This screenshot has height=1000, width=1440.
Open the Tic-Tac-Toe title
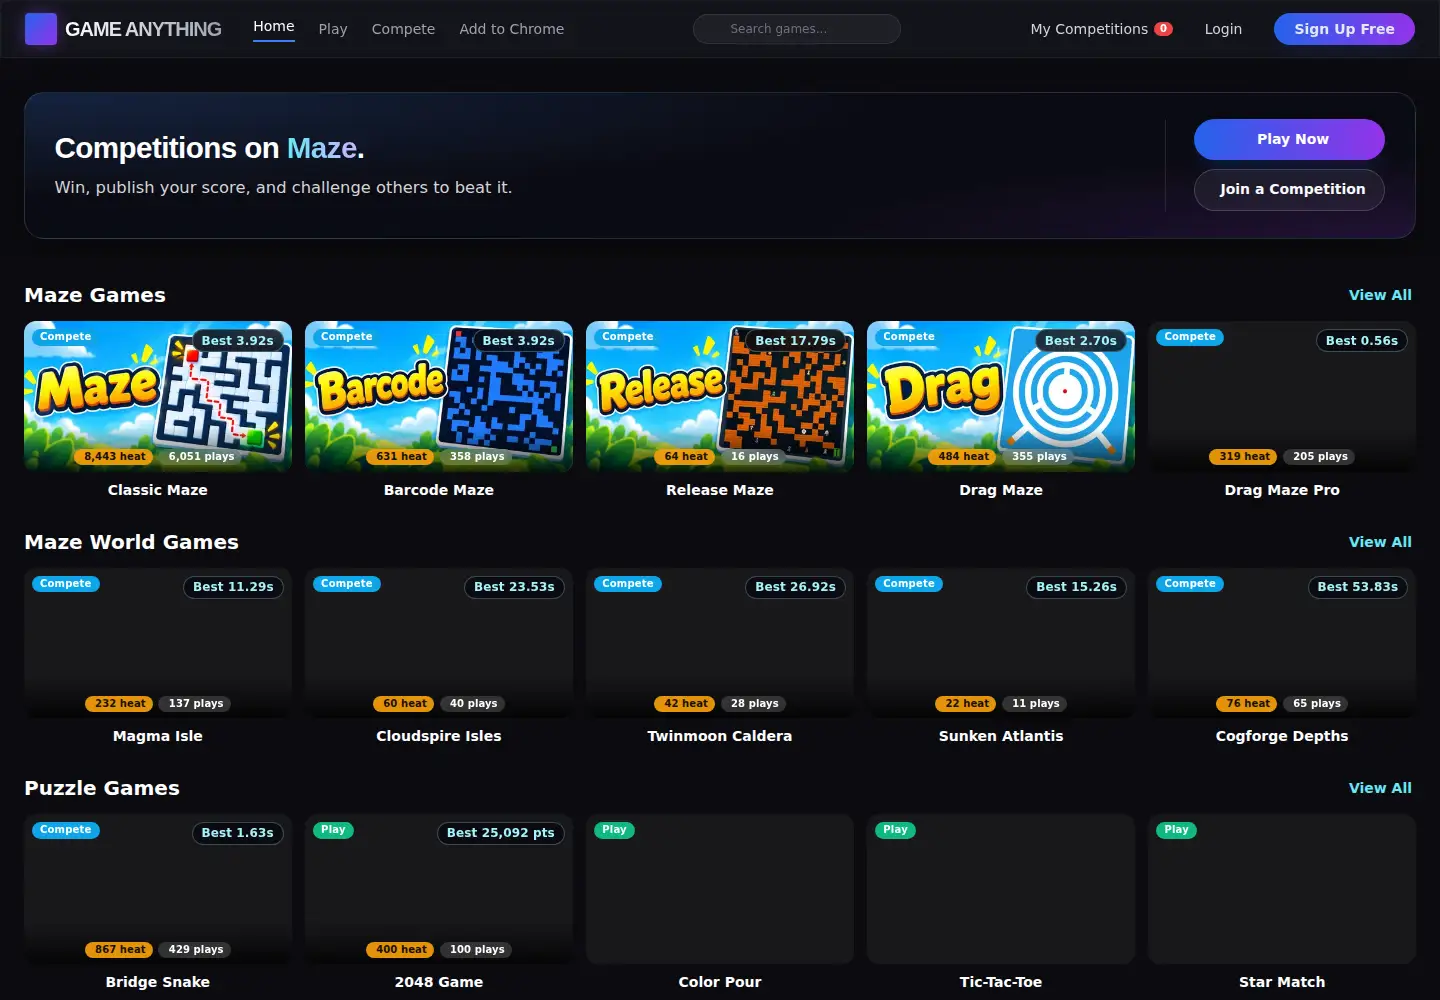(1001, 982)
